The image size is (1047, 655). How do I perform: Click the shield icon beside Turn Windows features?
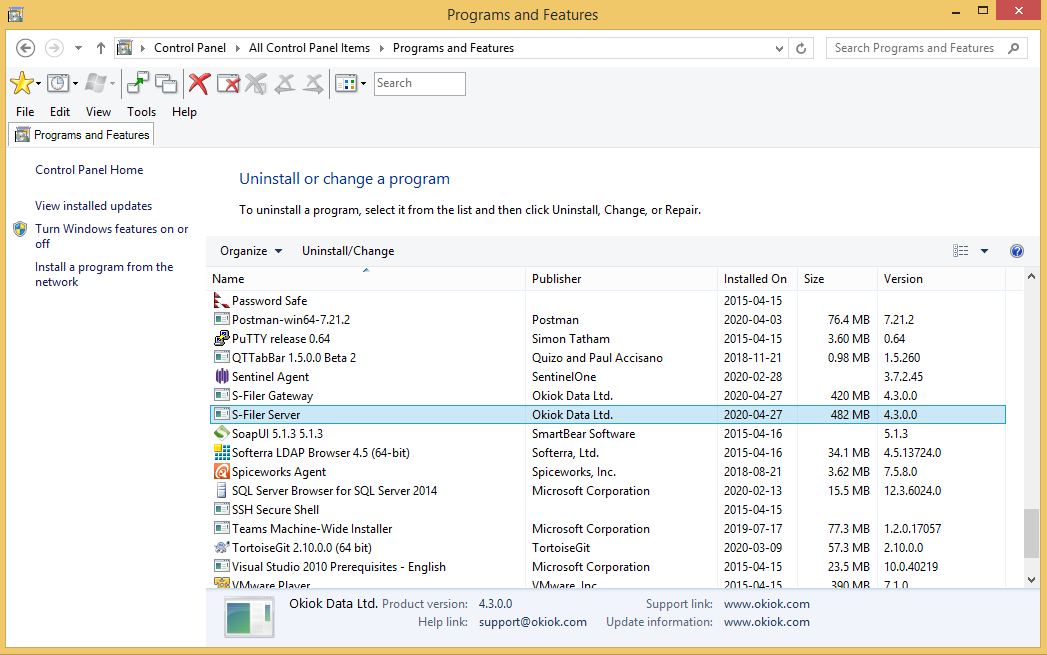(x=20, y=230)
